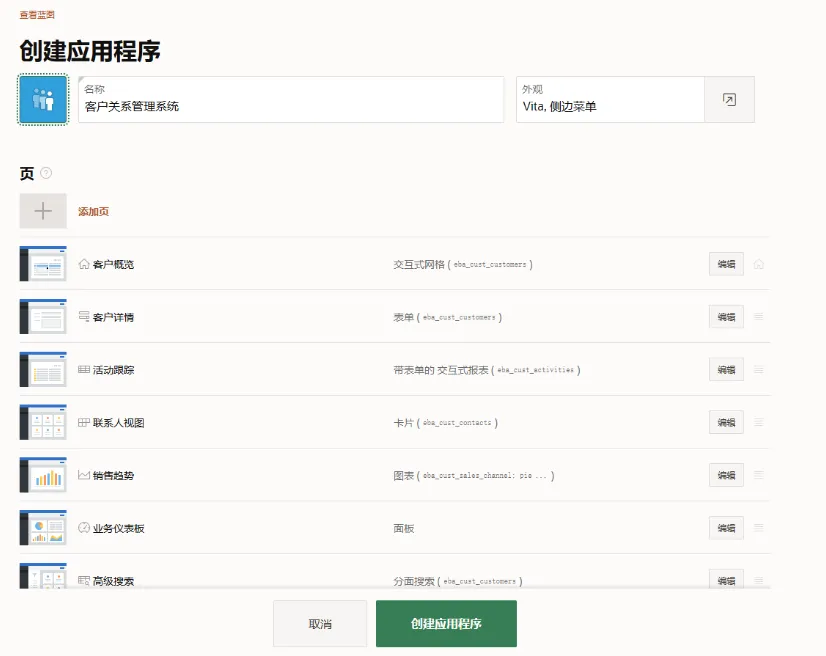Viewport: 826px width, 656px height.
Task: Click the dashboard icon beside 业务仪表板
Action: (x=84, y=527)
